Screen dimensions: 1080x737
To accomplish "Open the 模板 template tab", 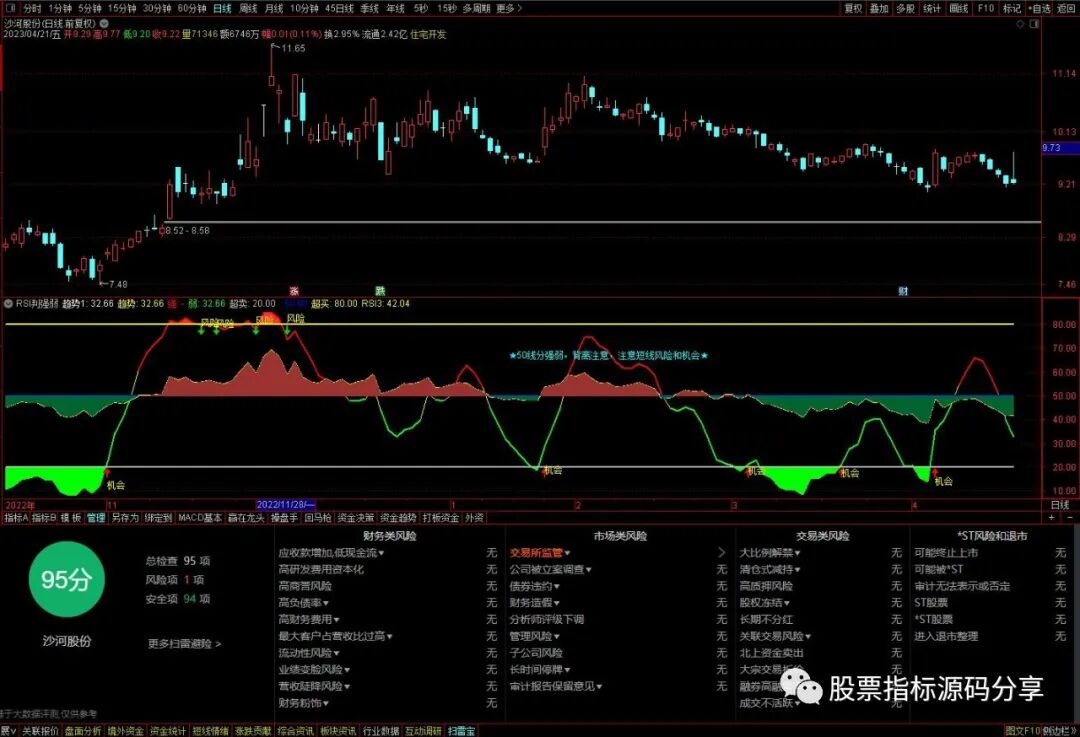I will [72, 517].
